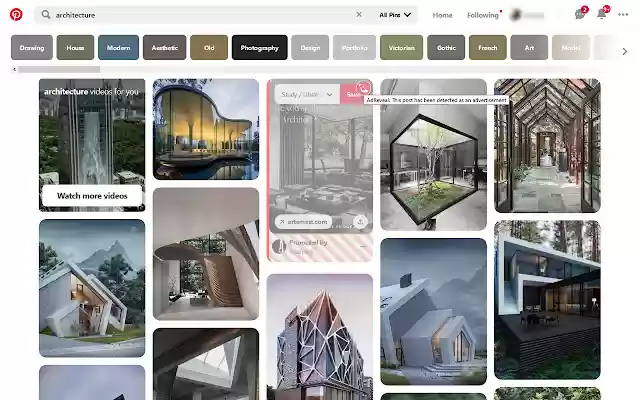Apply the Victorian filter chip
The height and width of the screenshot is (400, 640).
pyautogui.click(x=402, y=47)
